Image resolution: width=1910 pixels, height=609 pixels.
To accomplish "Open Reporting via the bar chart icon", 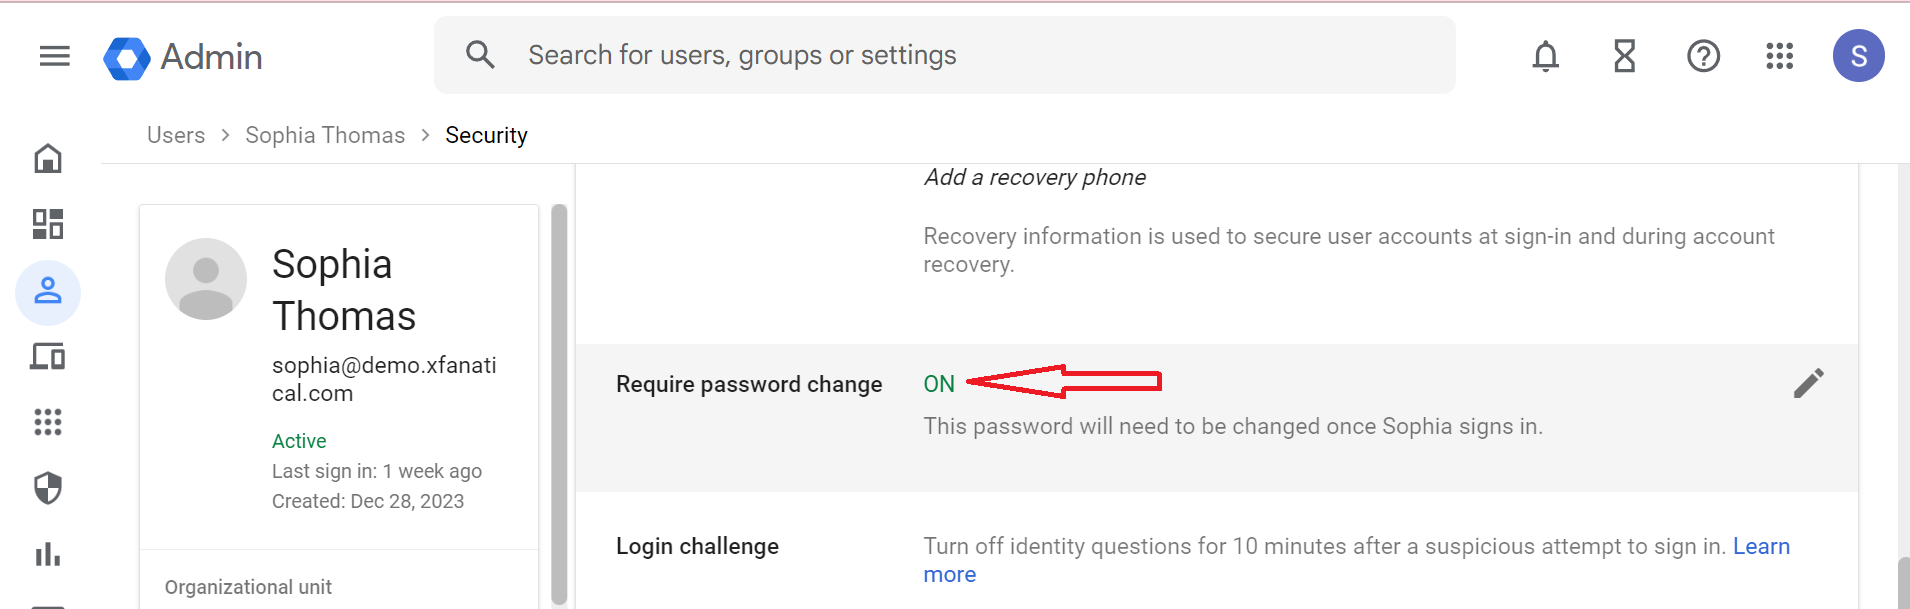I will point(47,555).
